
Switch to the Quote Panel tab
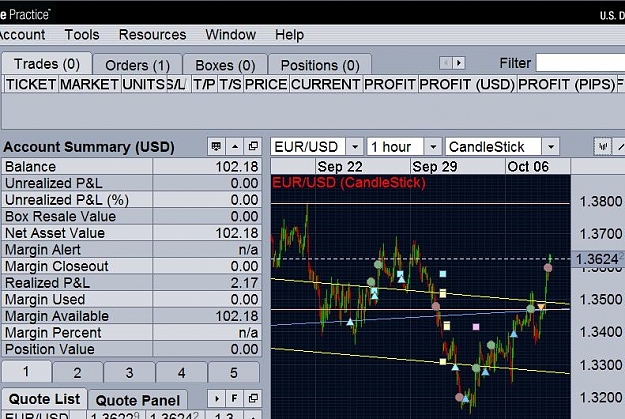coord(138,400)
